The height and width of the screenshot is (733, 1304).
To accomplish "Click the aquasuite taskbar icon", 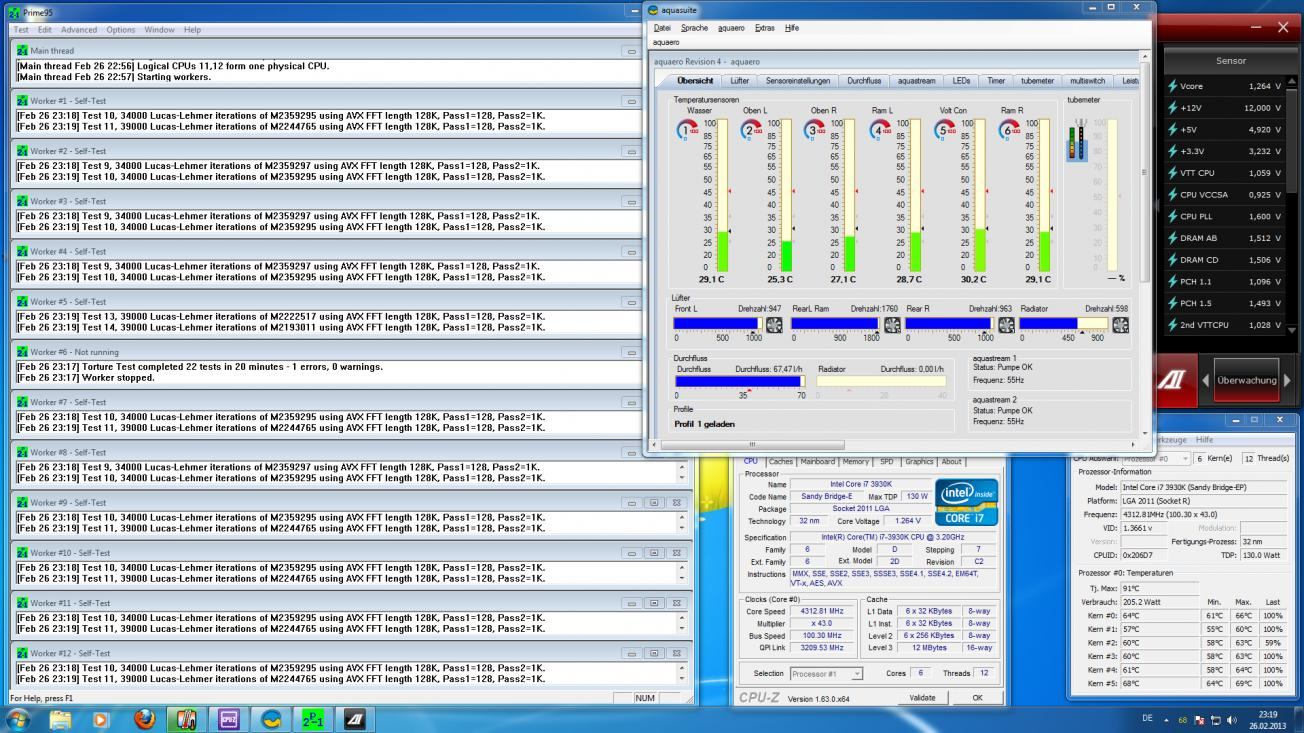I will (270, 718).
